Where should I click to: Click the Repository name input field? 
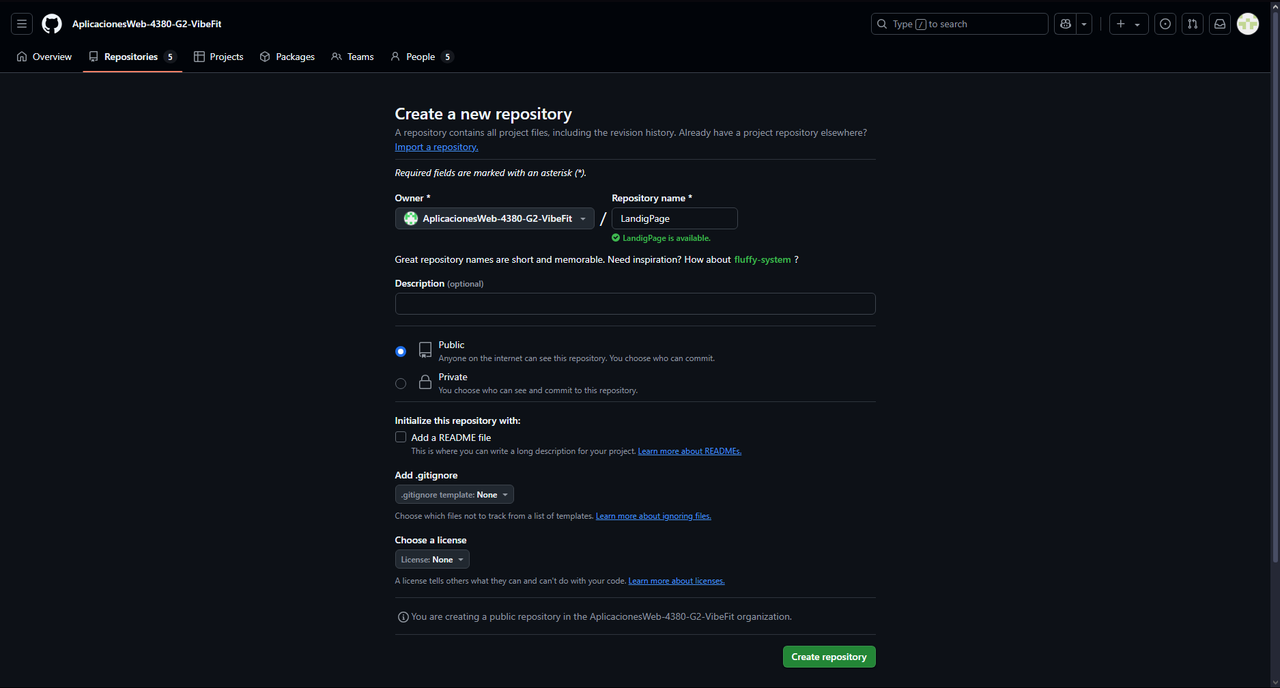675,218
